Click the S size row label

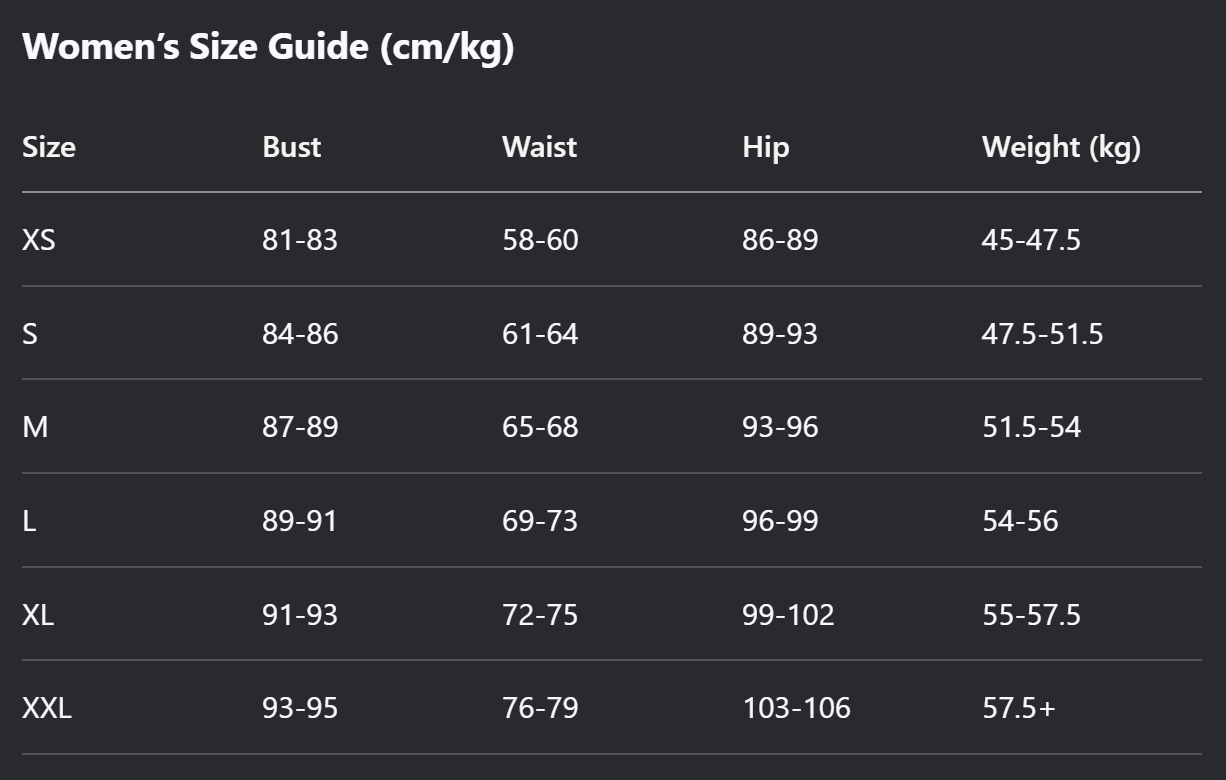point(30,334)
